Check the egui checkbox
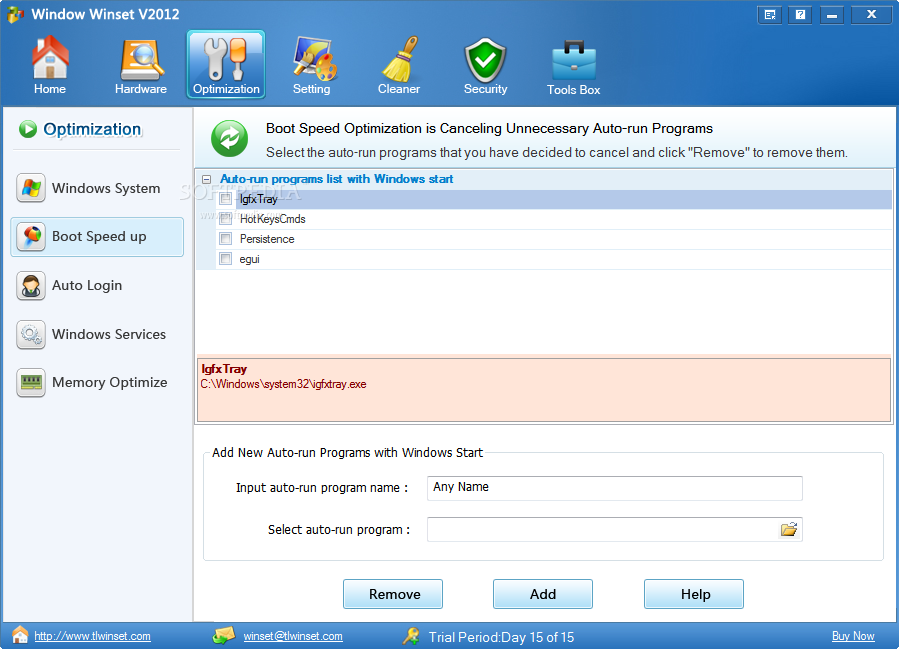Screen dimensions: 899x649 pos(225,259)
